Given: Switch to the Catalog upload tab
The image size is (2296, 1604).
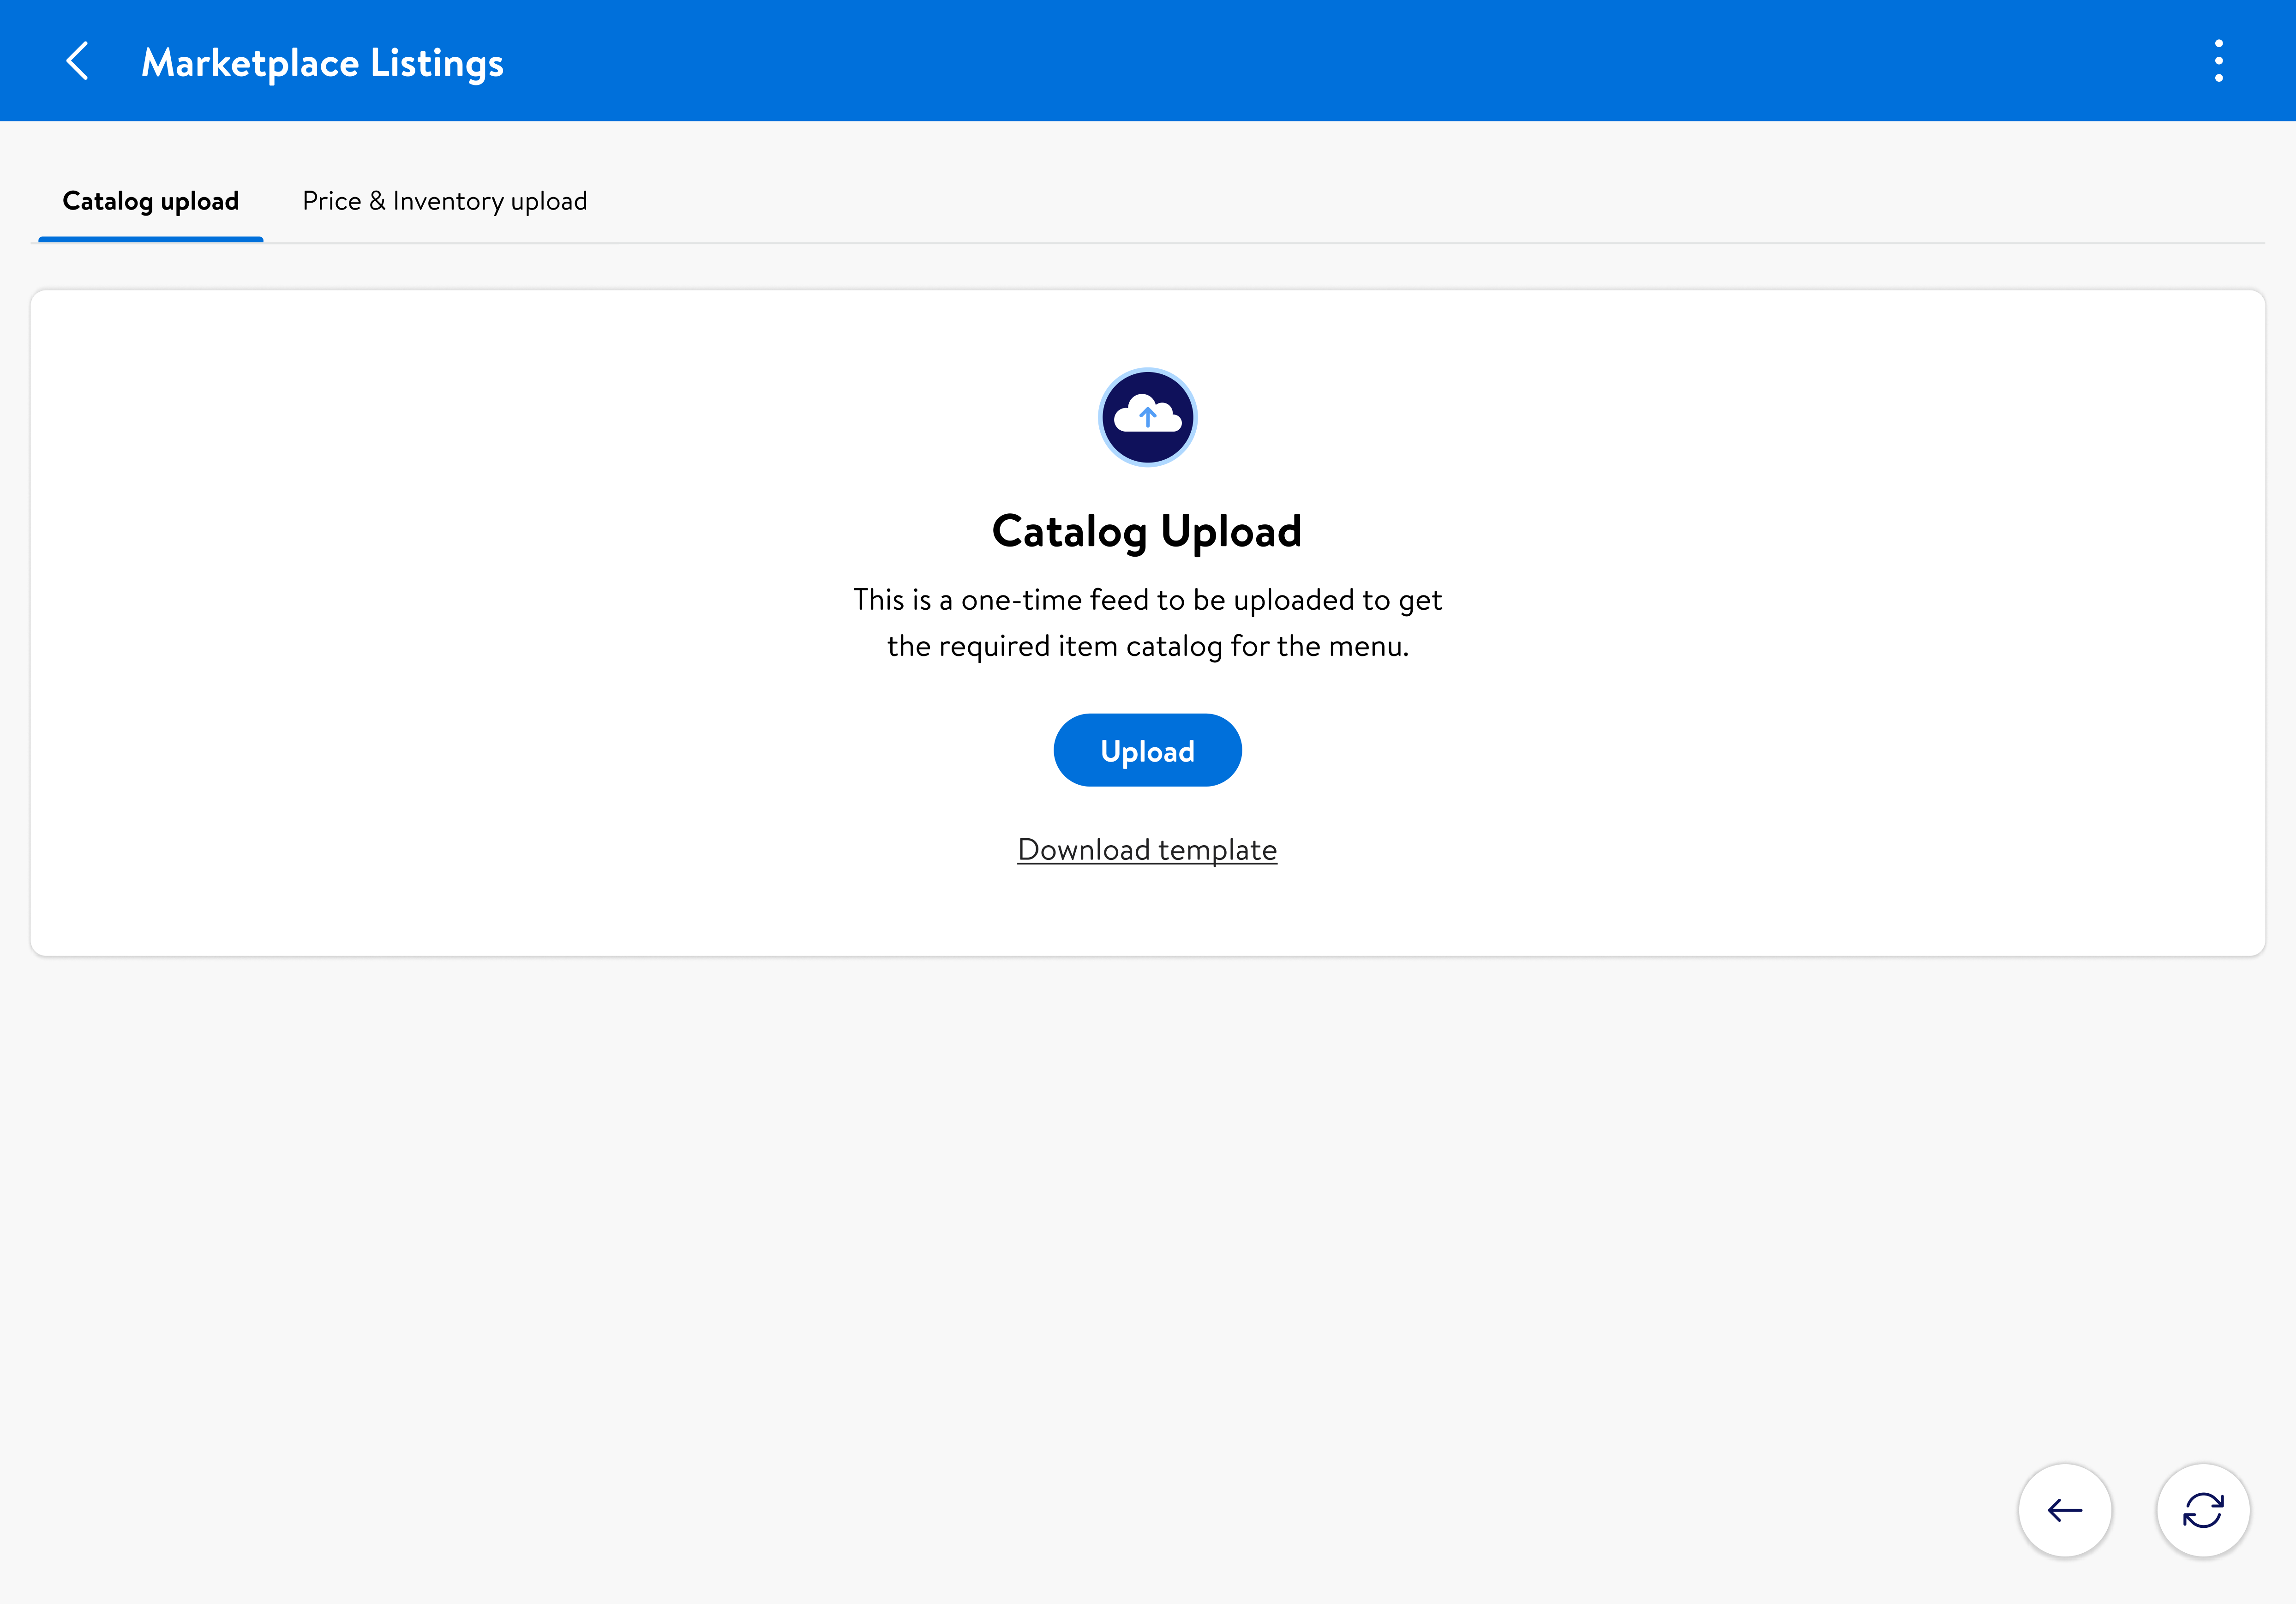Looking at the screenshot, I should [x=150, y=201].
